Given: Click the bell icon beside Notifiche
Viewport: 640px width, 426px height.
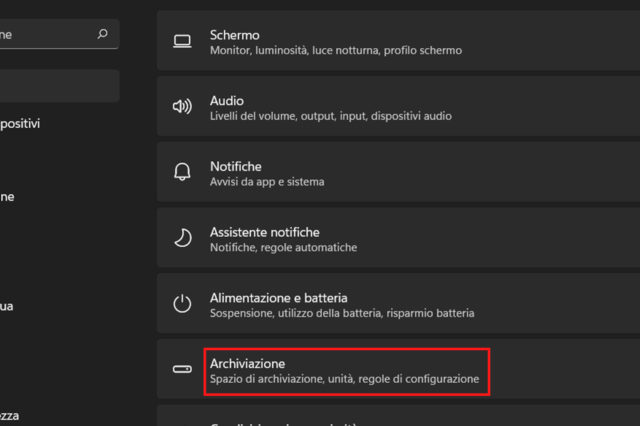Looking at the screenshot, I should coord(182,172).
